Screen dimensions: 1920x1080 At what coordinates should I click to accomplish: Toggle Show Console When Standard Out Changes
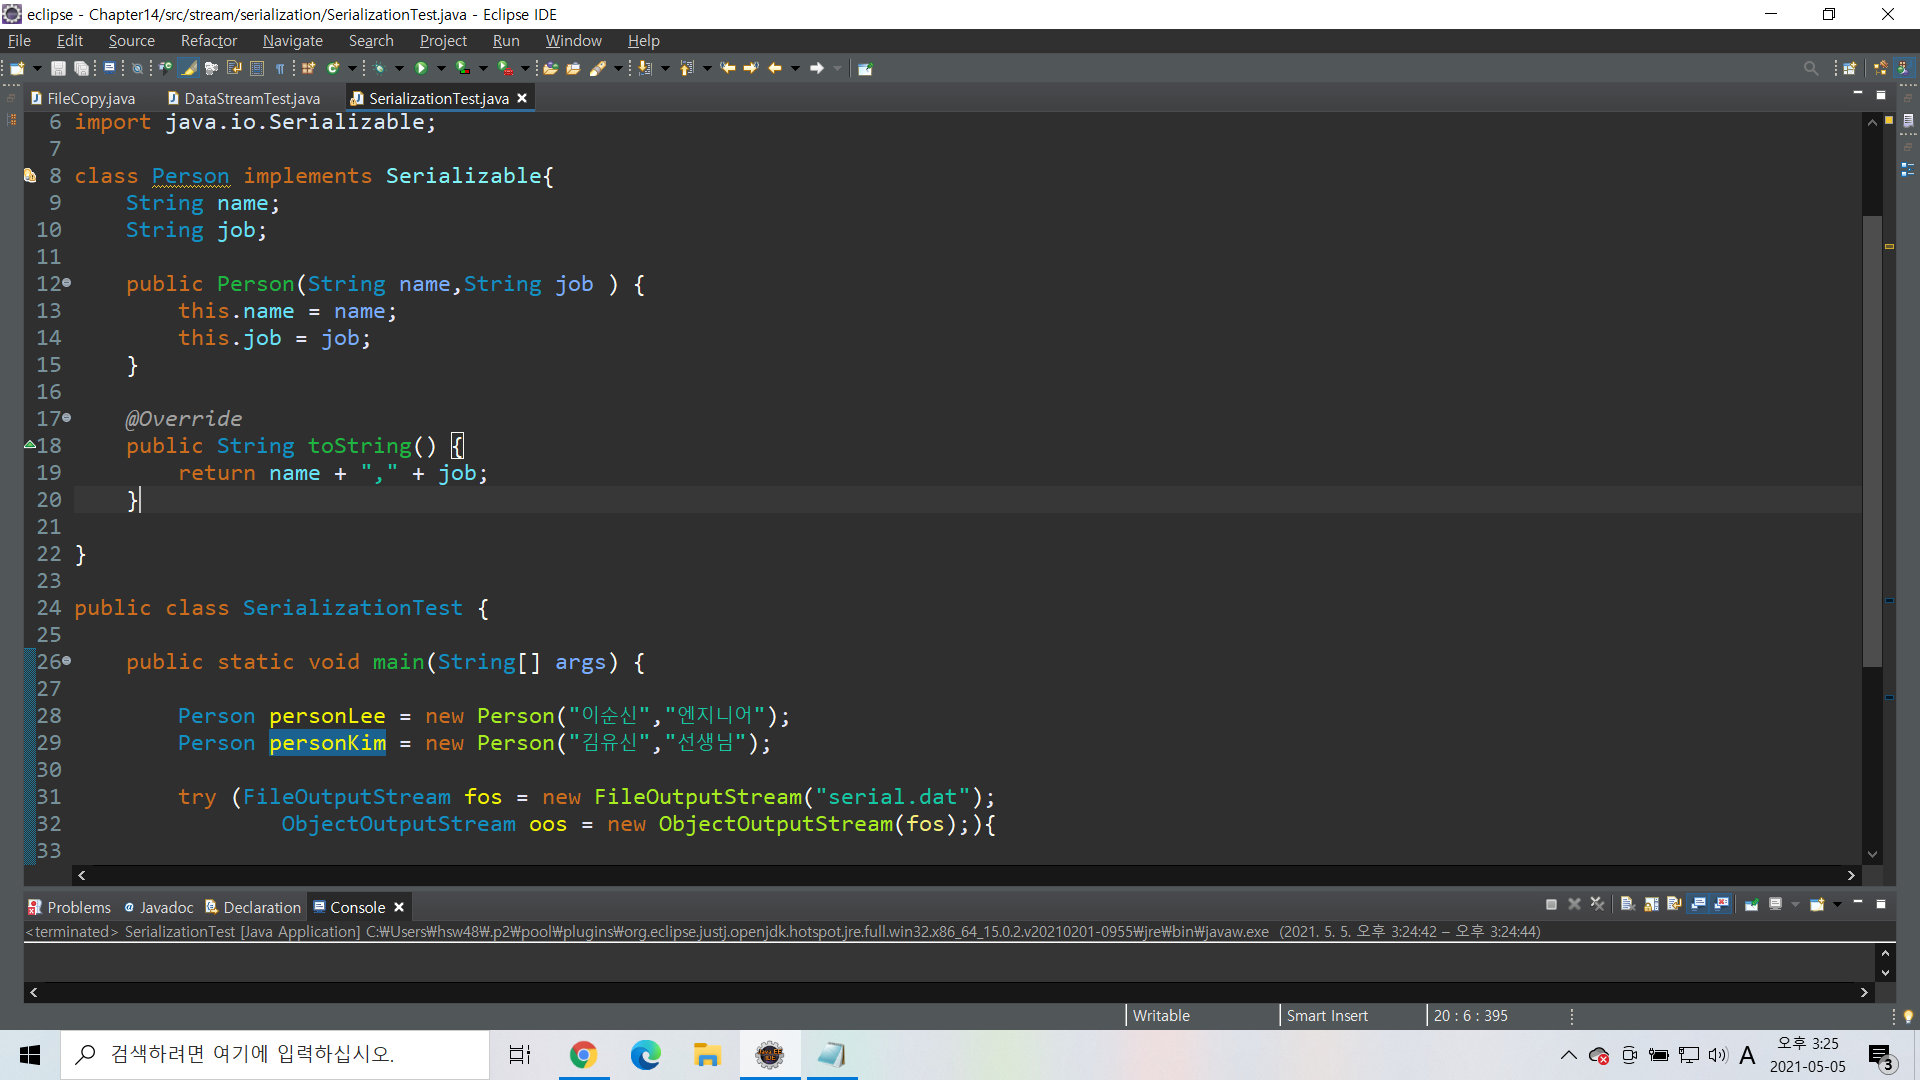1698,904
